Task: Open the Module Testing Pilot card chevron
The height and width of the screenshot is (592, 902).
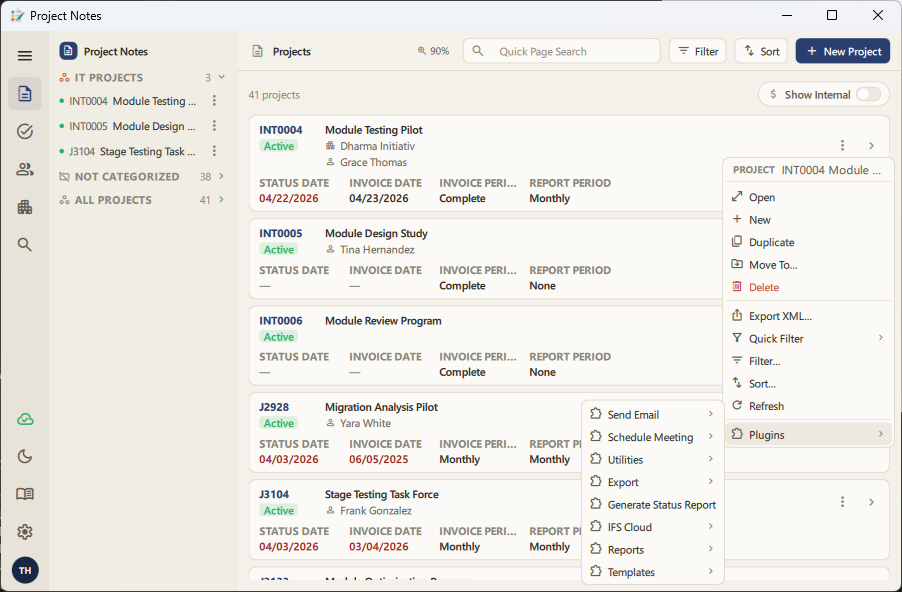Action: point(872,146)
